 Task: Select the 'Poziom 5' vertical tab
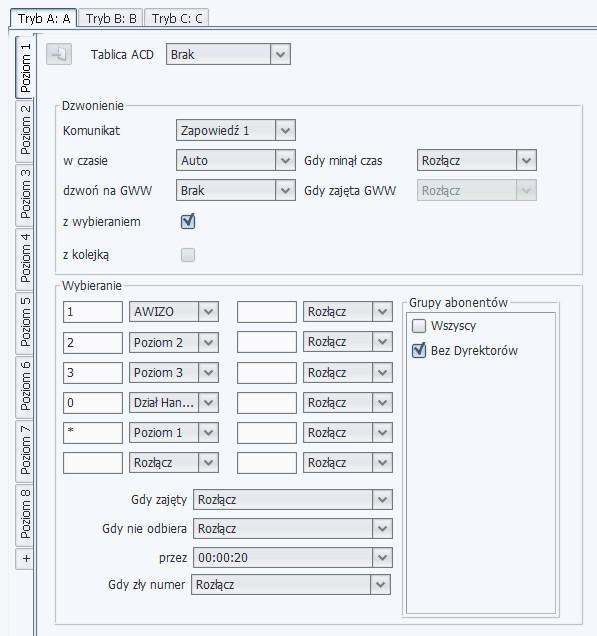click(24, 322)
